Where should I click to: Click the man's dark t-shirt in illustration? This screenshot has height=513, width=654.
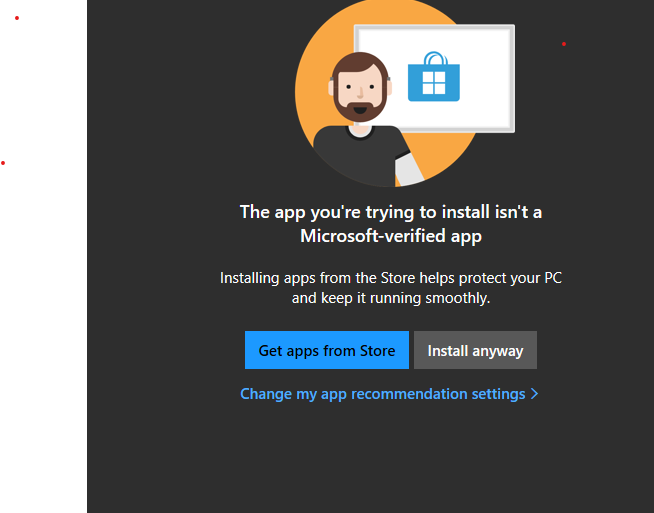click(x=359, y=156)
